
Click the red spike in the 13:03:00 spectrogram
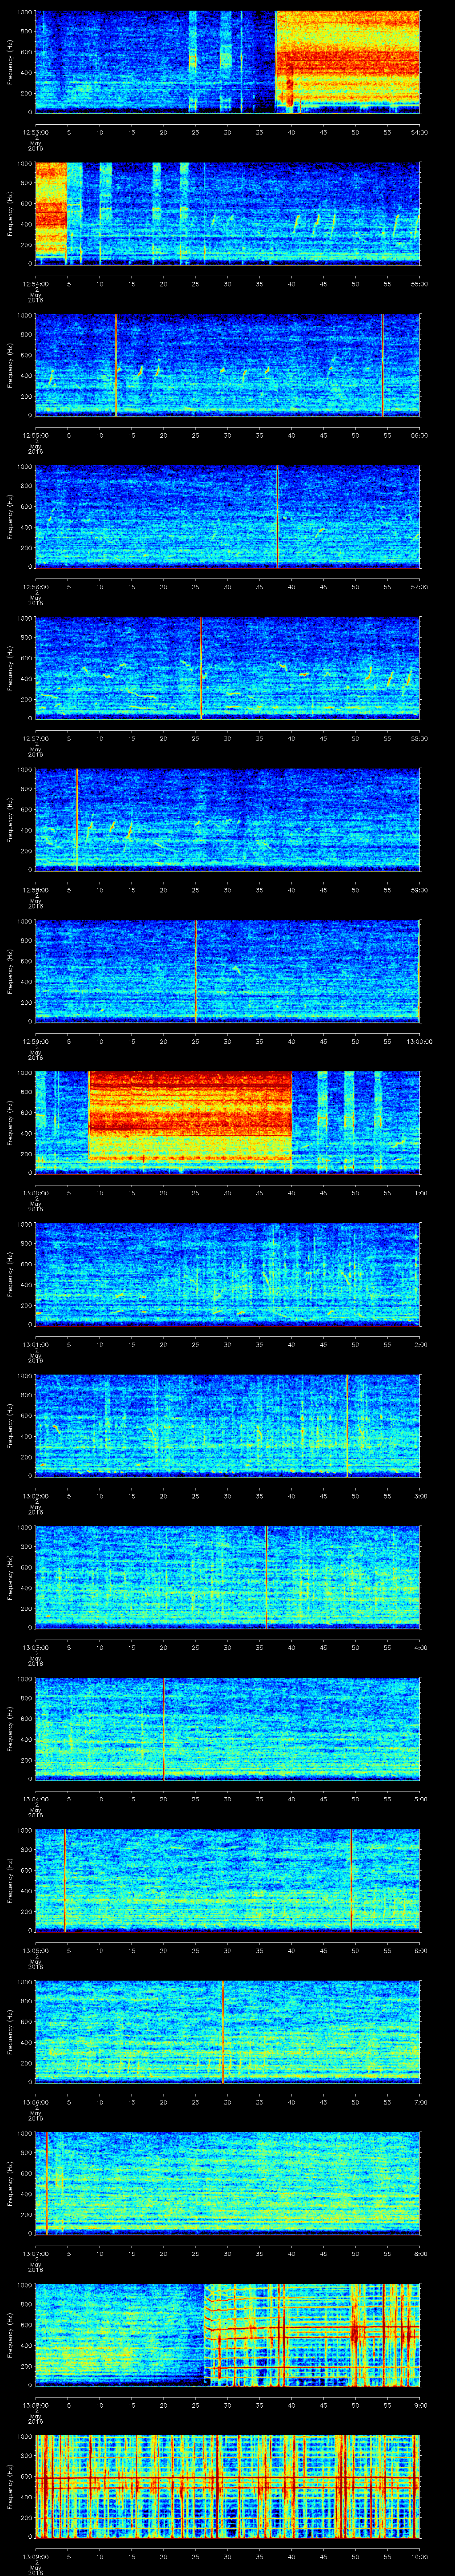tap(266, 1577)
